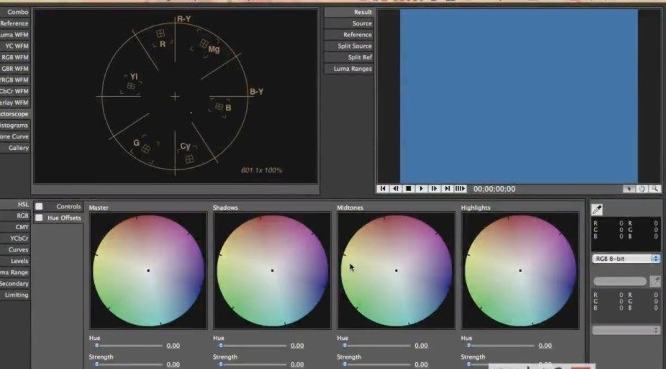This screenshot has width=666, height=369.
Task: Select the Luma Ranges view button
Action: 349,68
